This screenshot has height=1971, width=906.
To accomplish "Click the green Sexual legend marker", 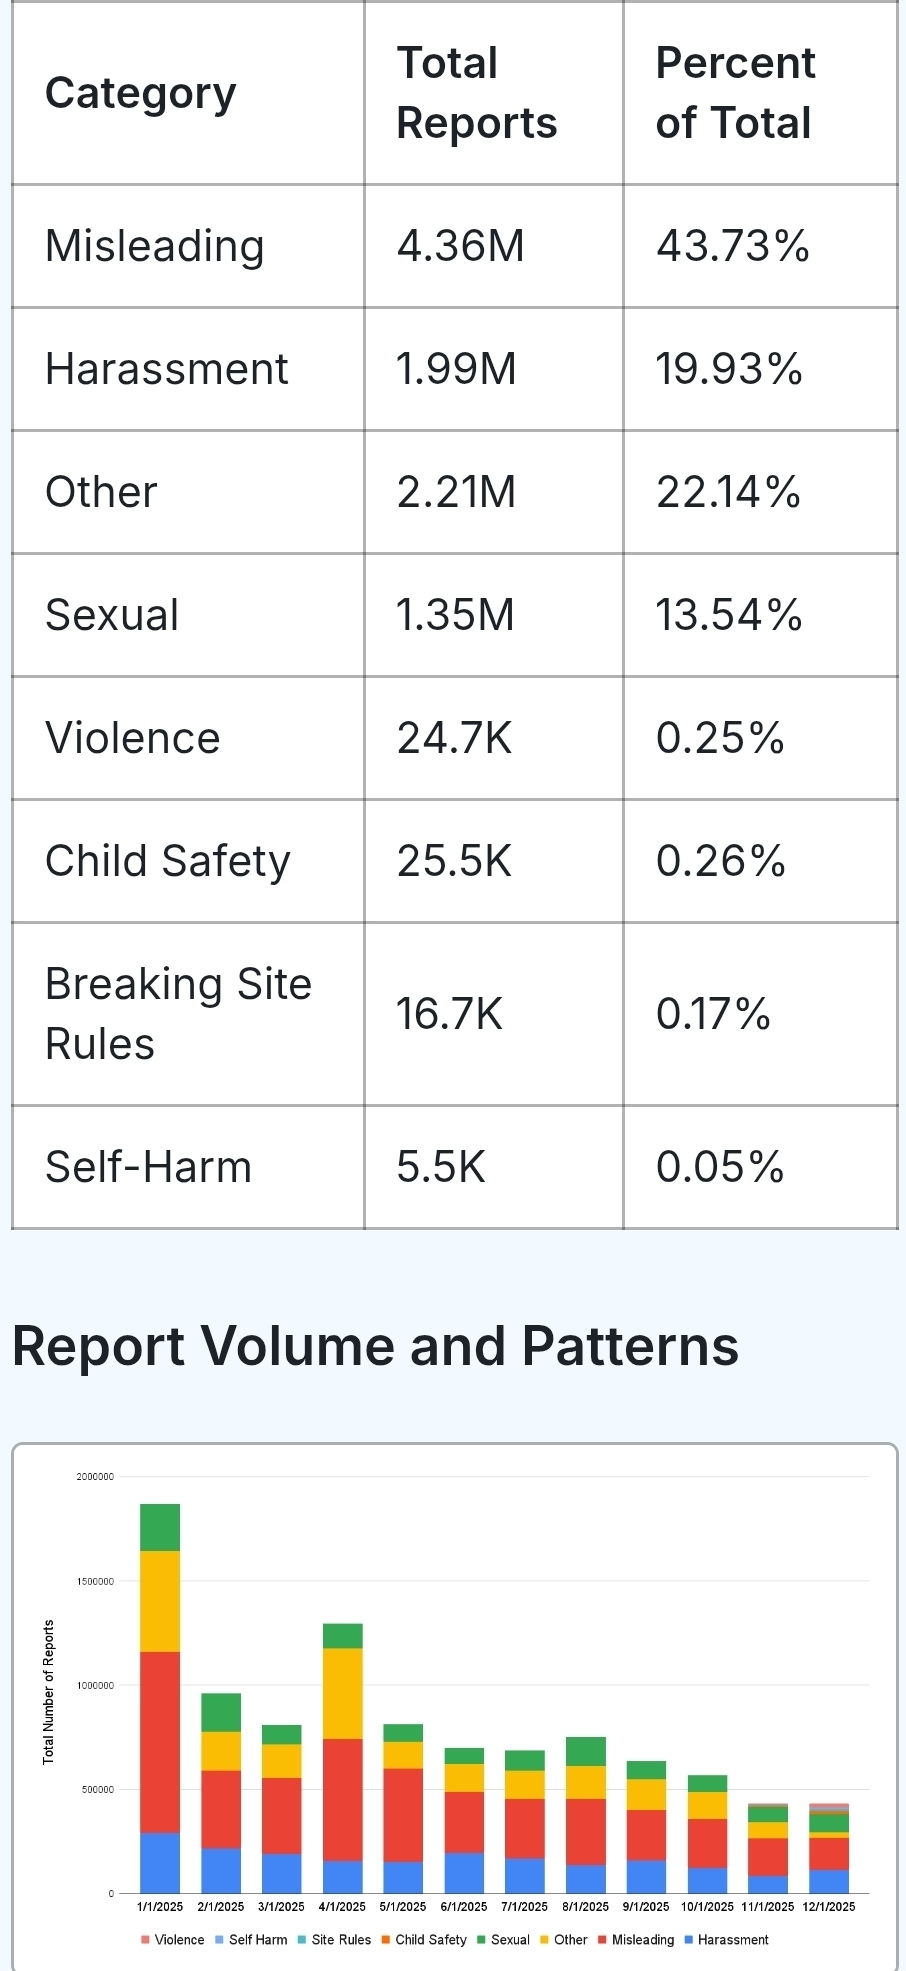I will 482,1940.
